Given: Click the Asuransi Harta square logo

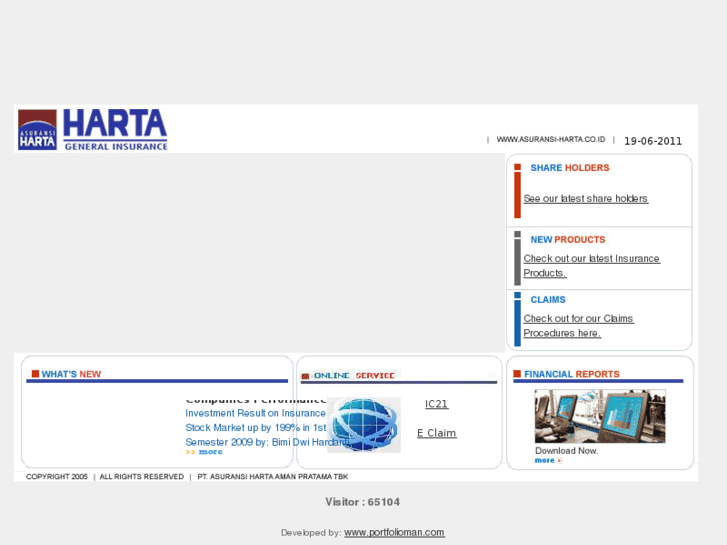Looking at the screenshot, I should click(x=37, y=129).
